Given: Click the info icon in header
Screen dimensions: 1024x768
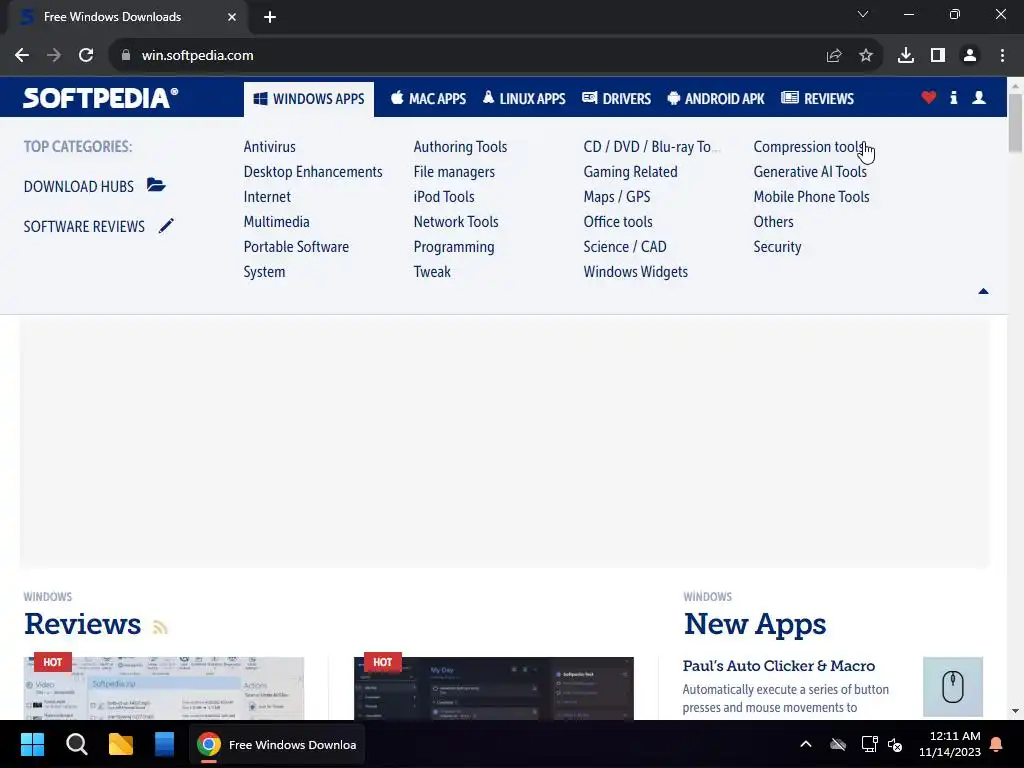Looking at the screenshot, I should pyautogui.click(x=953, y=98).
